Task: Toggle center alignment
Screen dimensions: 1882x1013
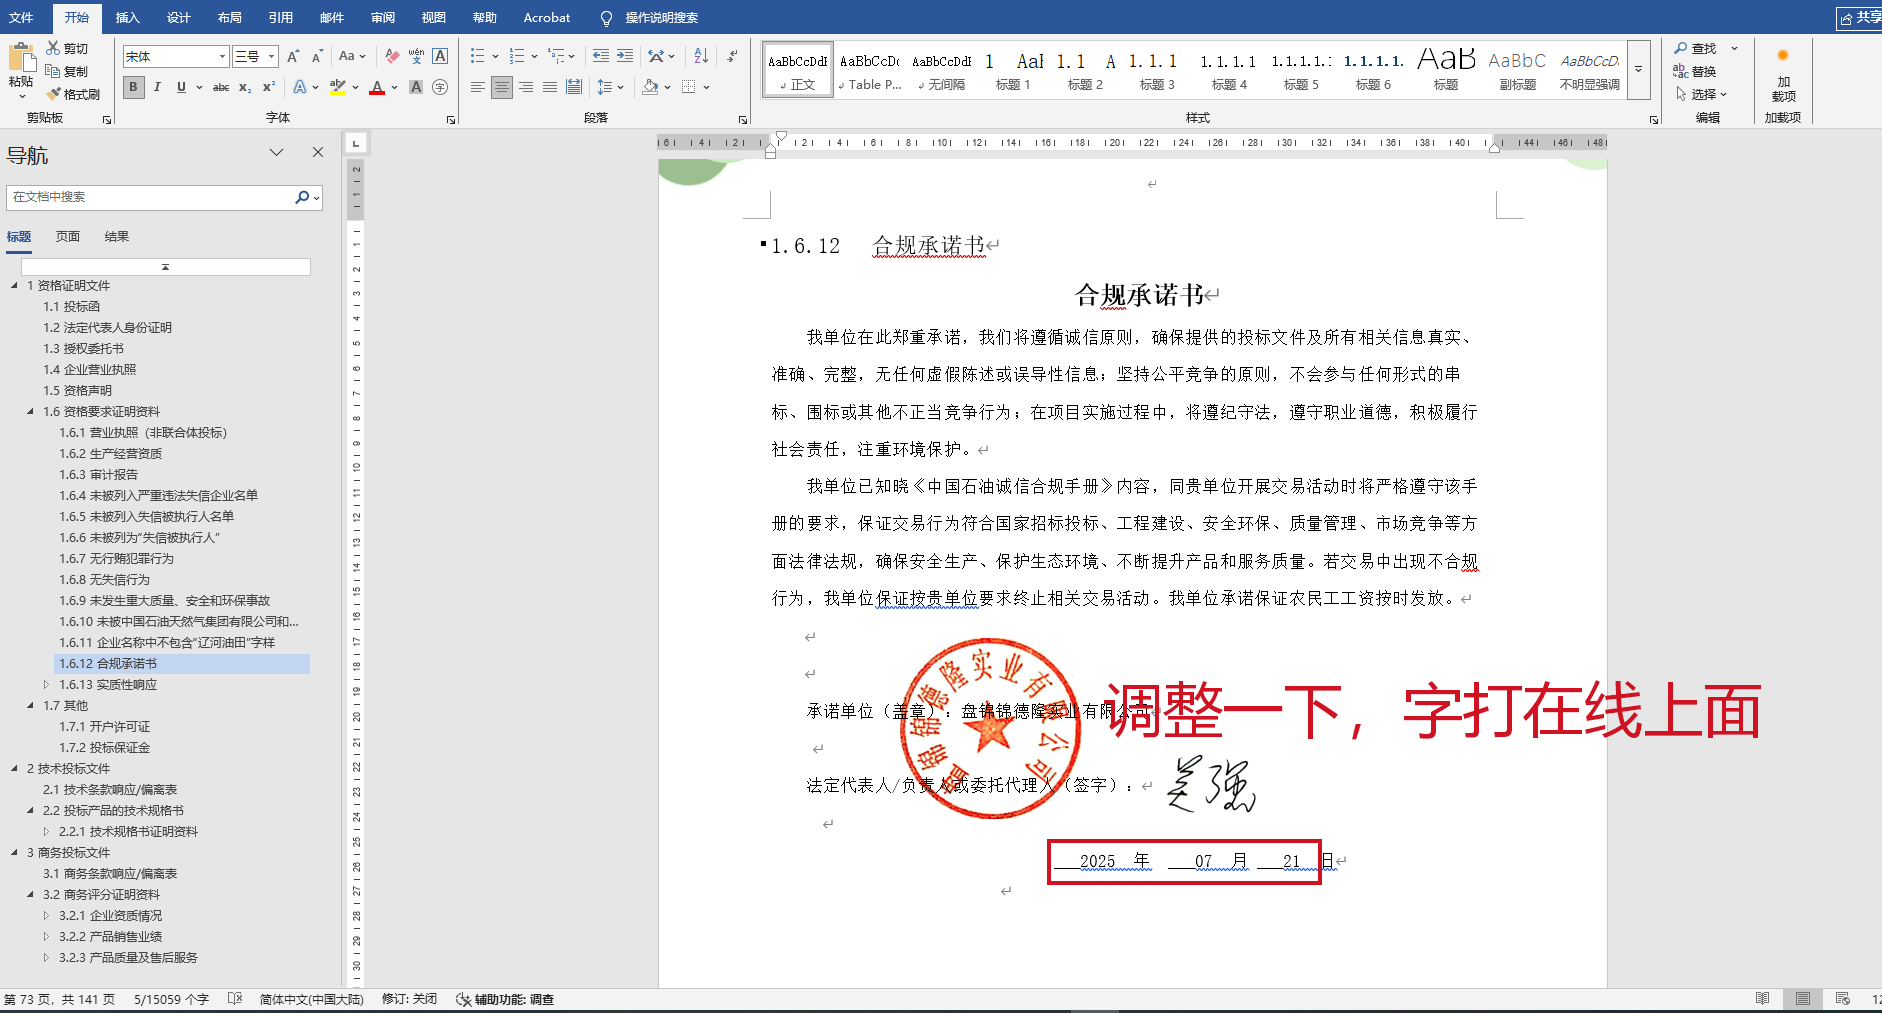Action: (x=502, y=87)
